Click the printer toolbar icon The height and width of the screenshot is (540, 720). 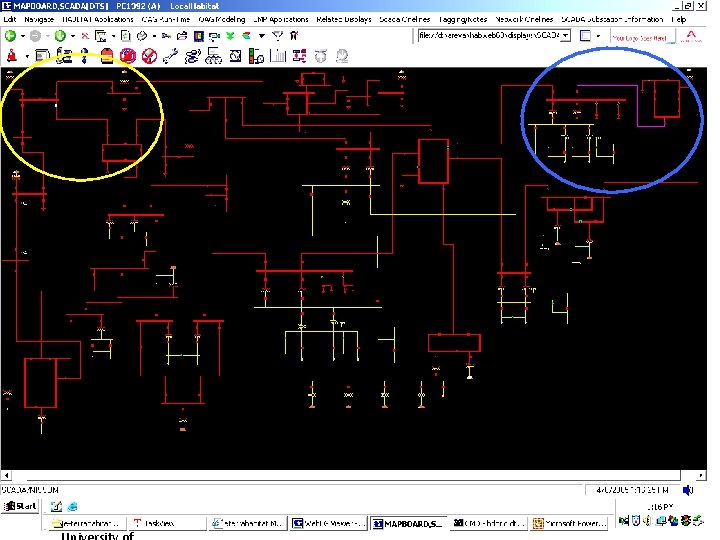[x=142, y=36]
